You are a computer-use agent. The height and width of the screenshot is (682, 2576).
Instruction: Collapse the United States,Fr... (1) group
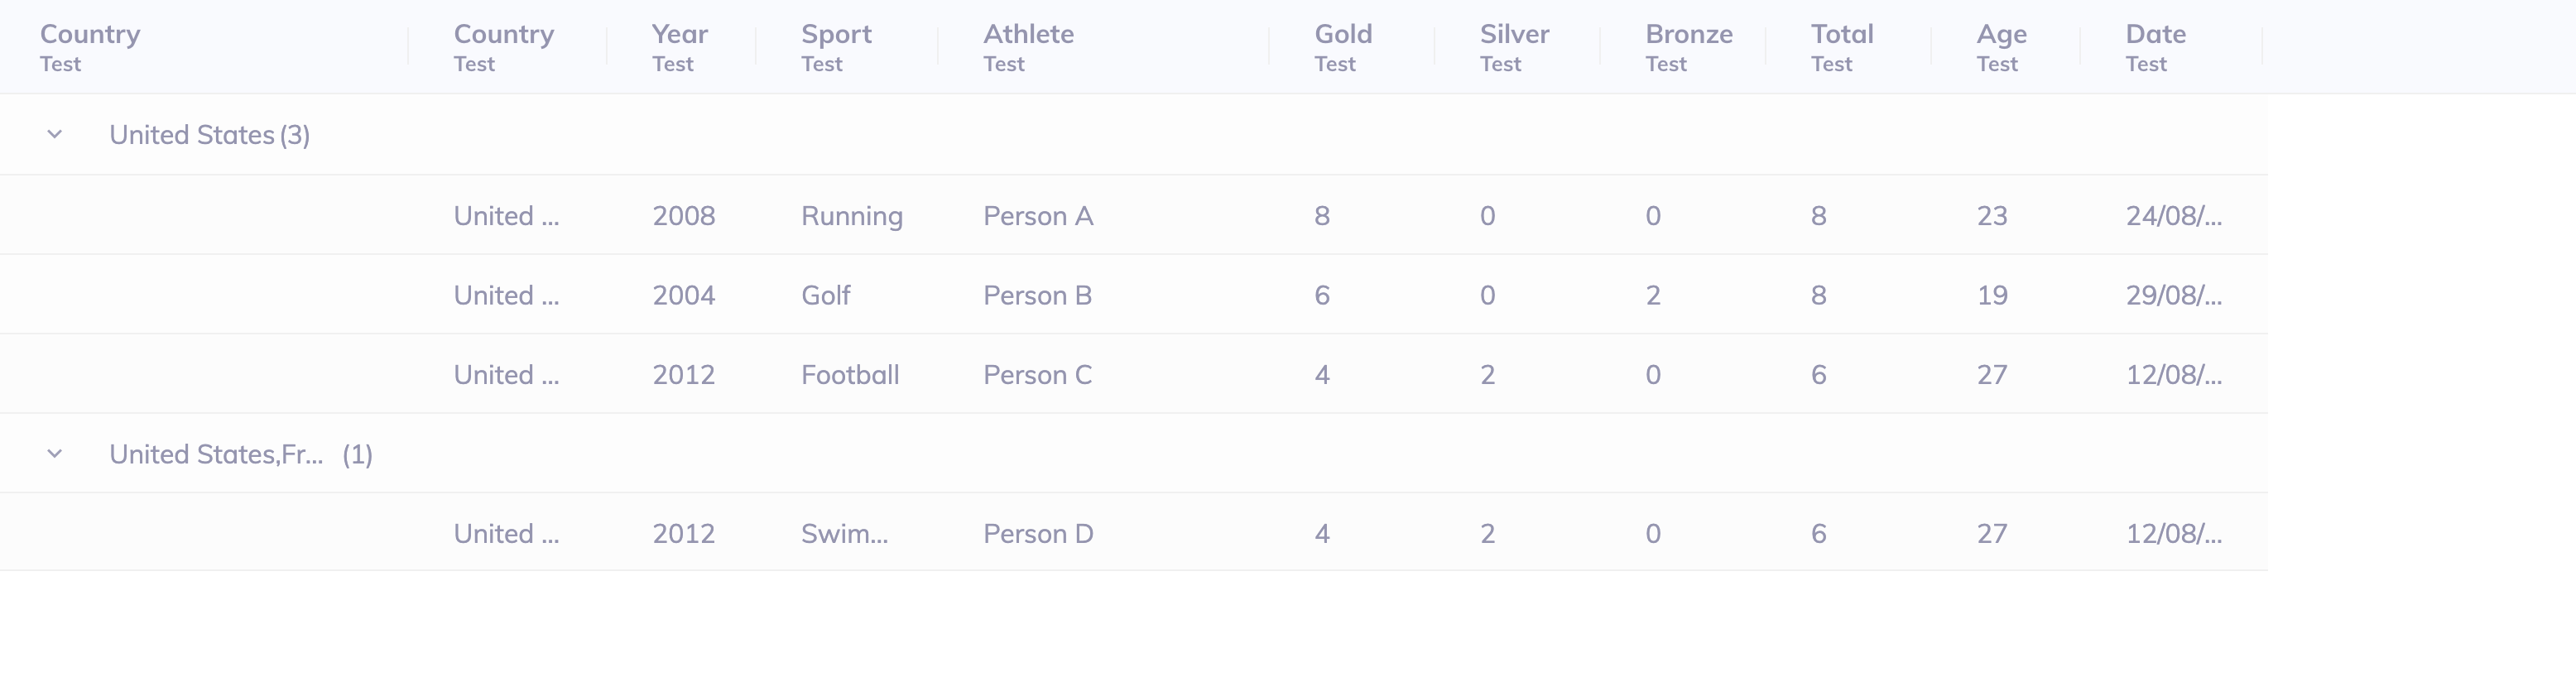(x=55, y=453)
